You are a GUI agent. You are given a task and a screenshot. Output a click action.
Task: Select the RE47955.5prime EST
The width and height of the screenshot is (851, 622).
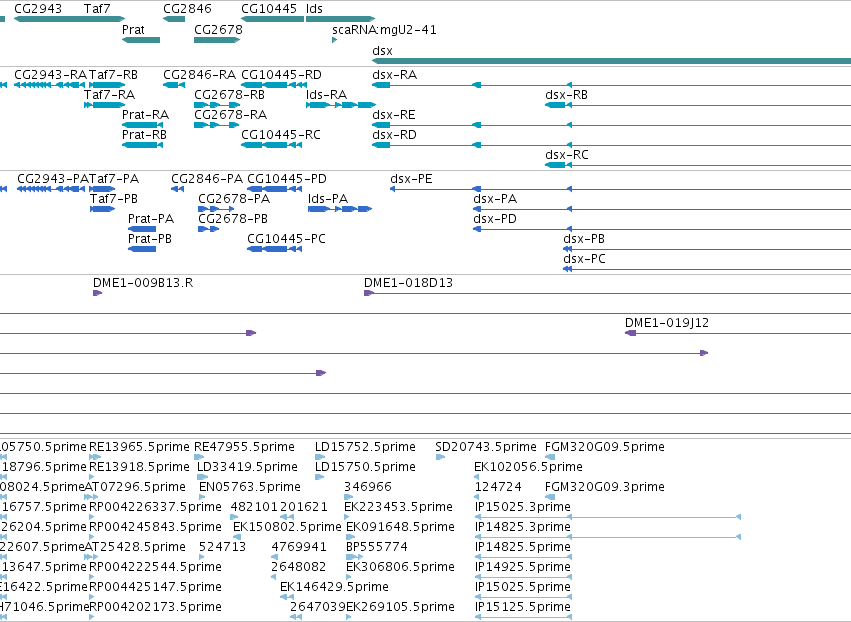[199, 457]
